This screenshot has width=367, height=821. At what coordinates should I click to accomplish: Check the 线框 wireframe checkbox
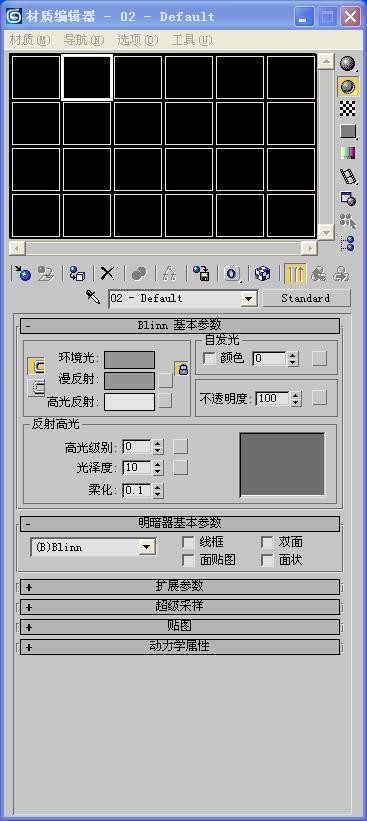[x=188, y=542]
